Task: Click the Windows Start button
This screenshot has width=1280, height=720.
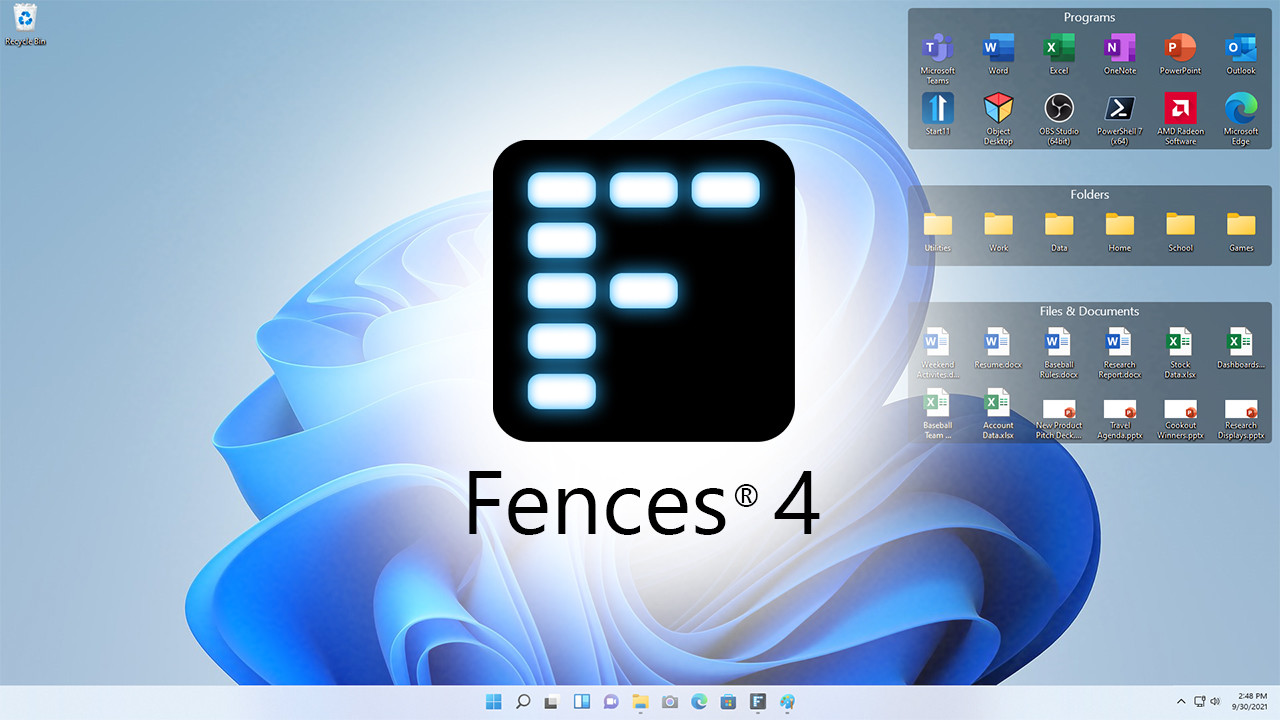Action: point(493,702)
